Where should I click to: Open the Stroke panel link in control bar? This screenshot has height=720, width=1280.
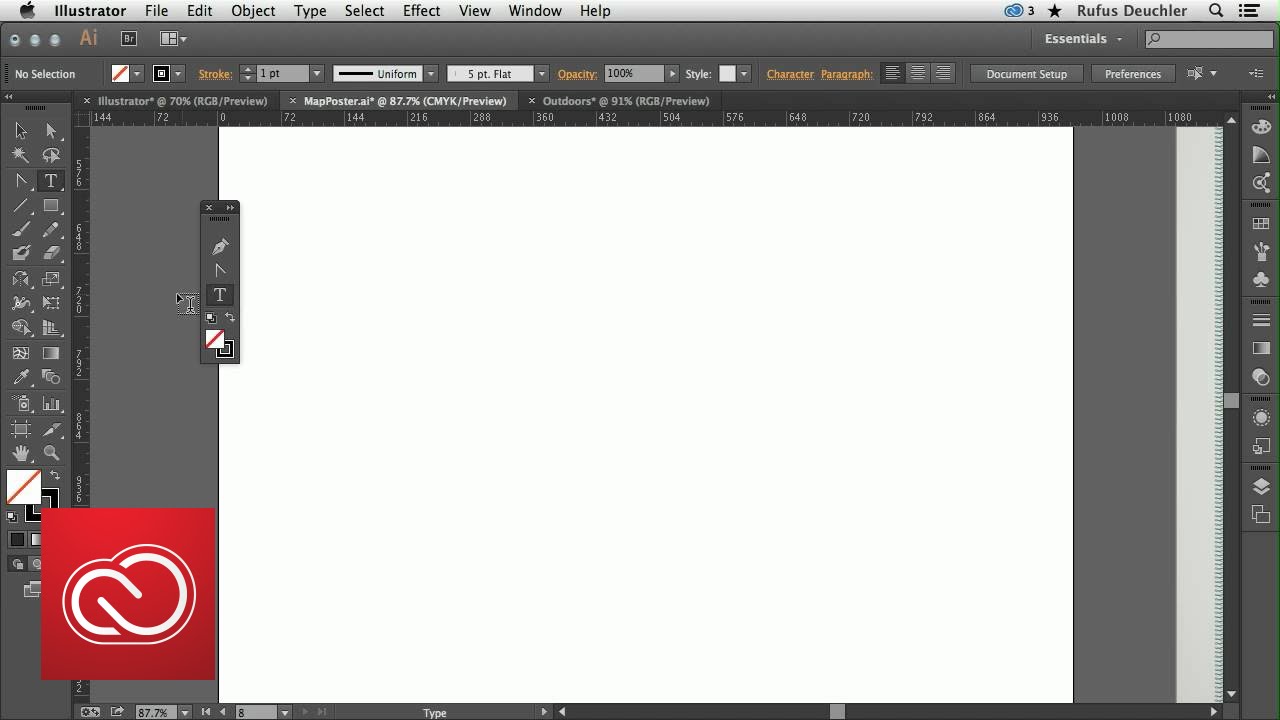coord(215,74)
